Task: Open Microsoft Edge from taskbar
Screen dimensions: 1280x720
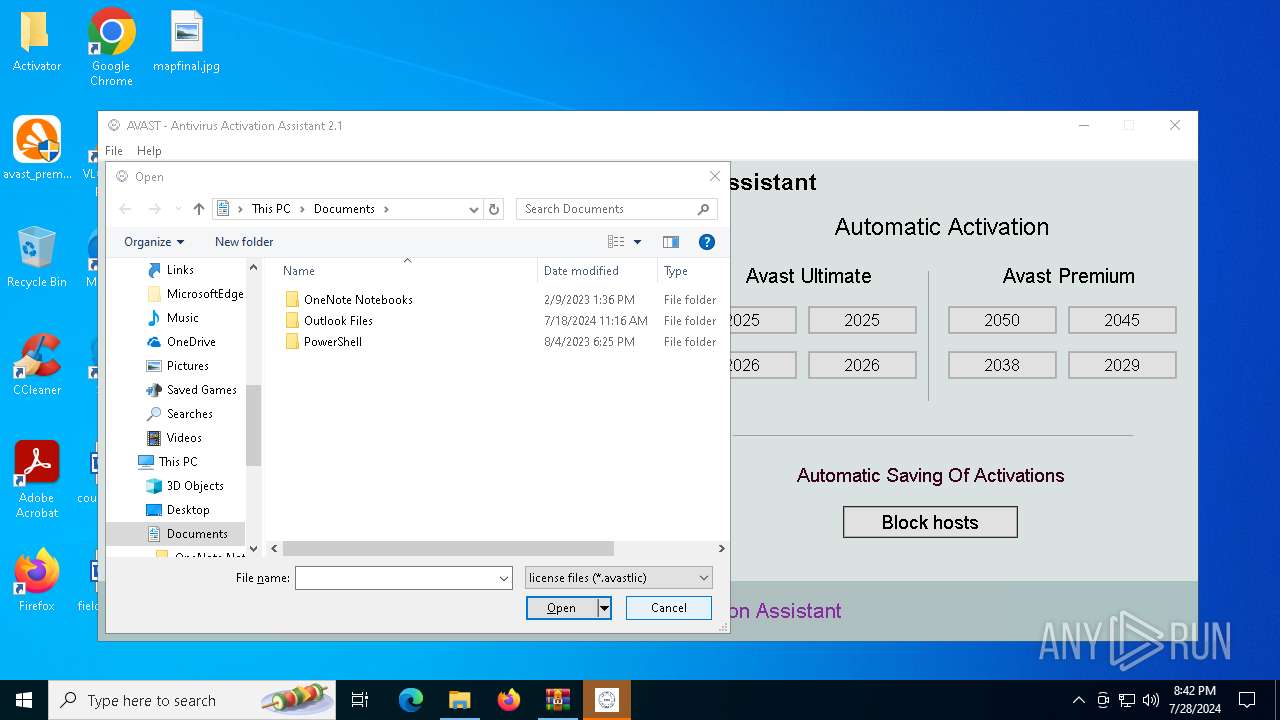Action: click(x=411, y=700)
